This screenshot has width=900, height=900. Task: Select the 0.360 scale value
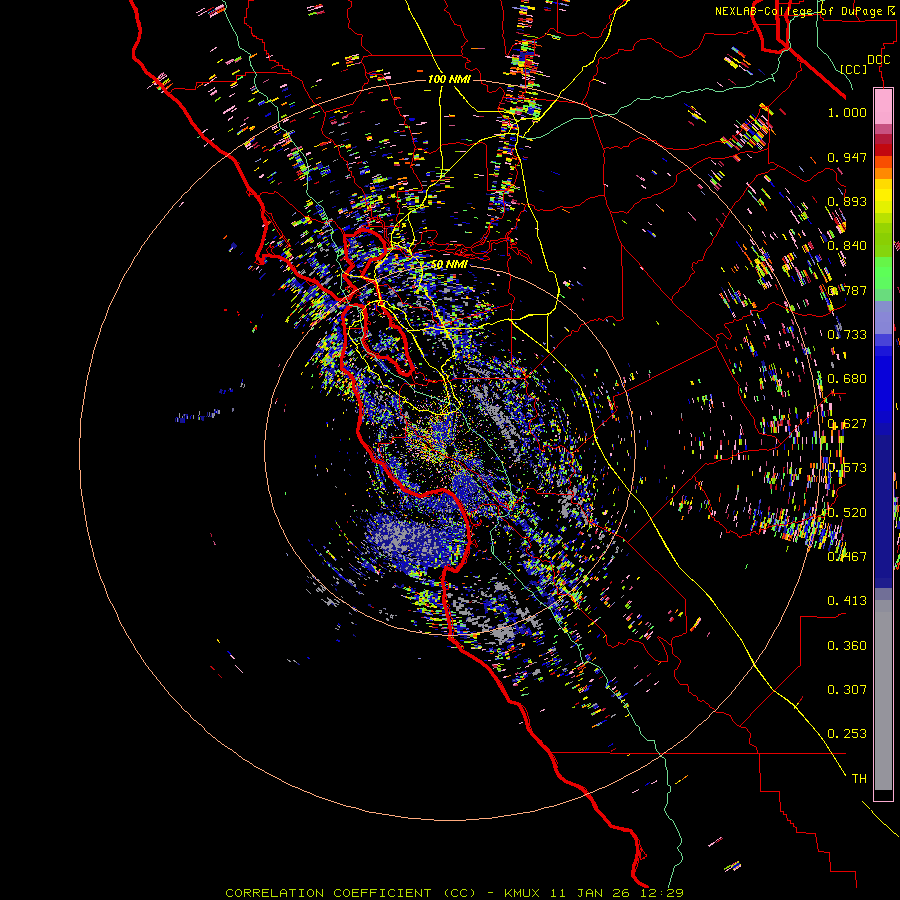pos(847,646)
